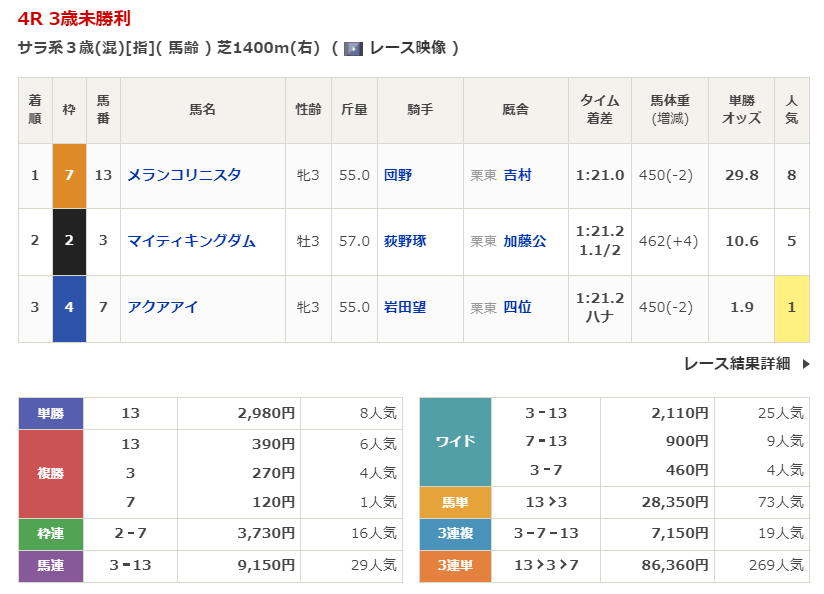This screenshot has width=824, height=594.
Task: Click the black frame number 2 cell
Action: (x=69, y=241)
